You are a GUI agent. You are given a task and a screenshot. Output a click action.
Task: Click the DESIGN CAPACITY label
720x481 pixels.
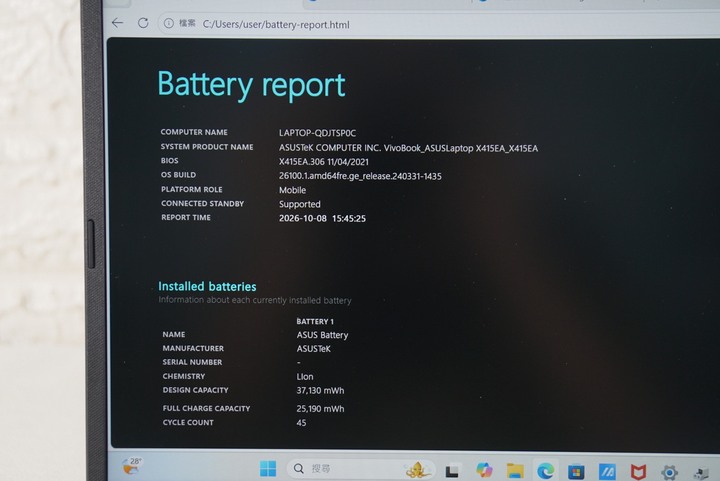click(195, 390)
